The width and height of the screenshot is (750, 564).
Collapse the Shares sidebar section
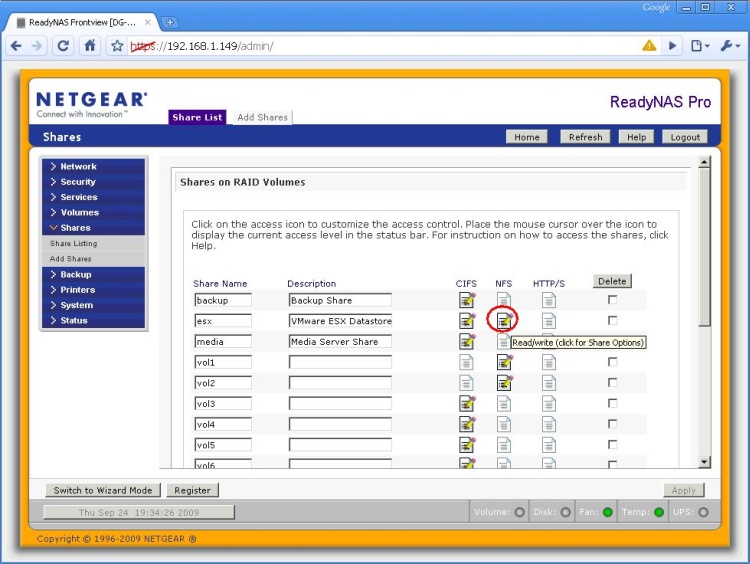tap(93, 228)
